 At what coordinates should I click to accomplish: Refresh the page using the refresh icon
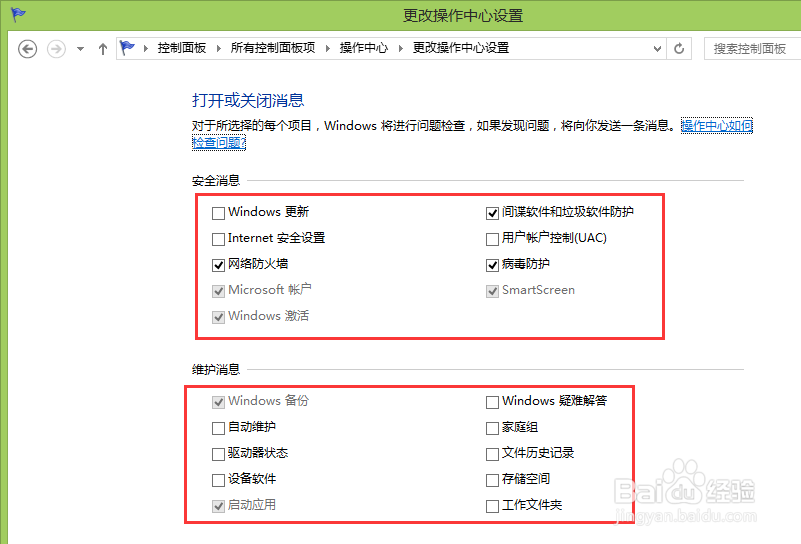click(679, 49)
